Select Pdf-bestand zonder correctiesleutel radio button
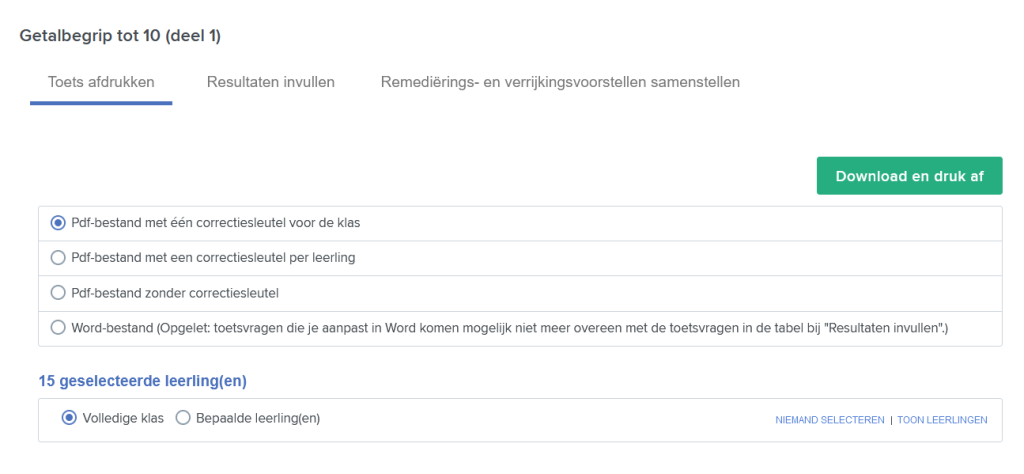This screenshot has height=474, width=1024. [x=58, y=293]
